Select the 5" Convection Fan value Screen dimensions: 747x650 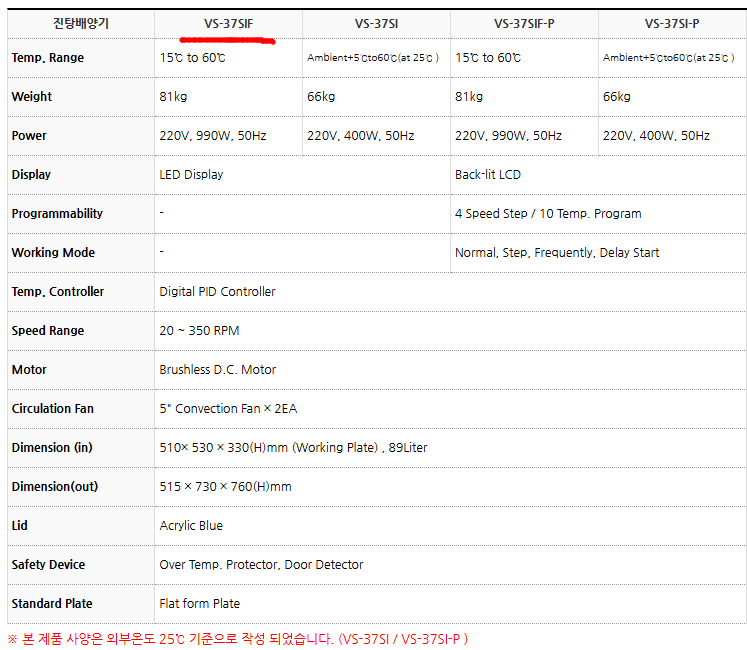(228, 409)
